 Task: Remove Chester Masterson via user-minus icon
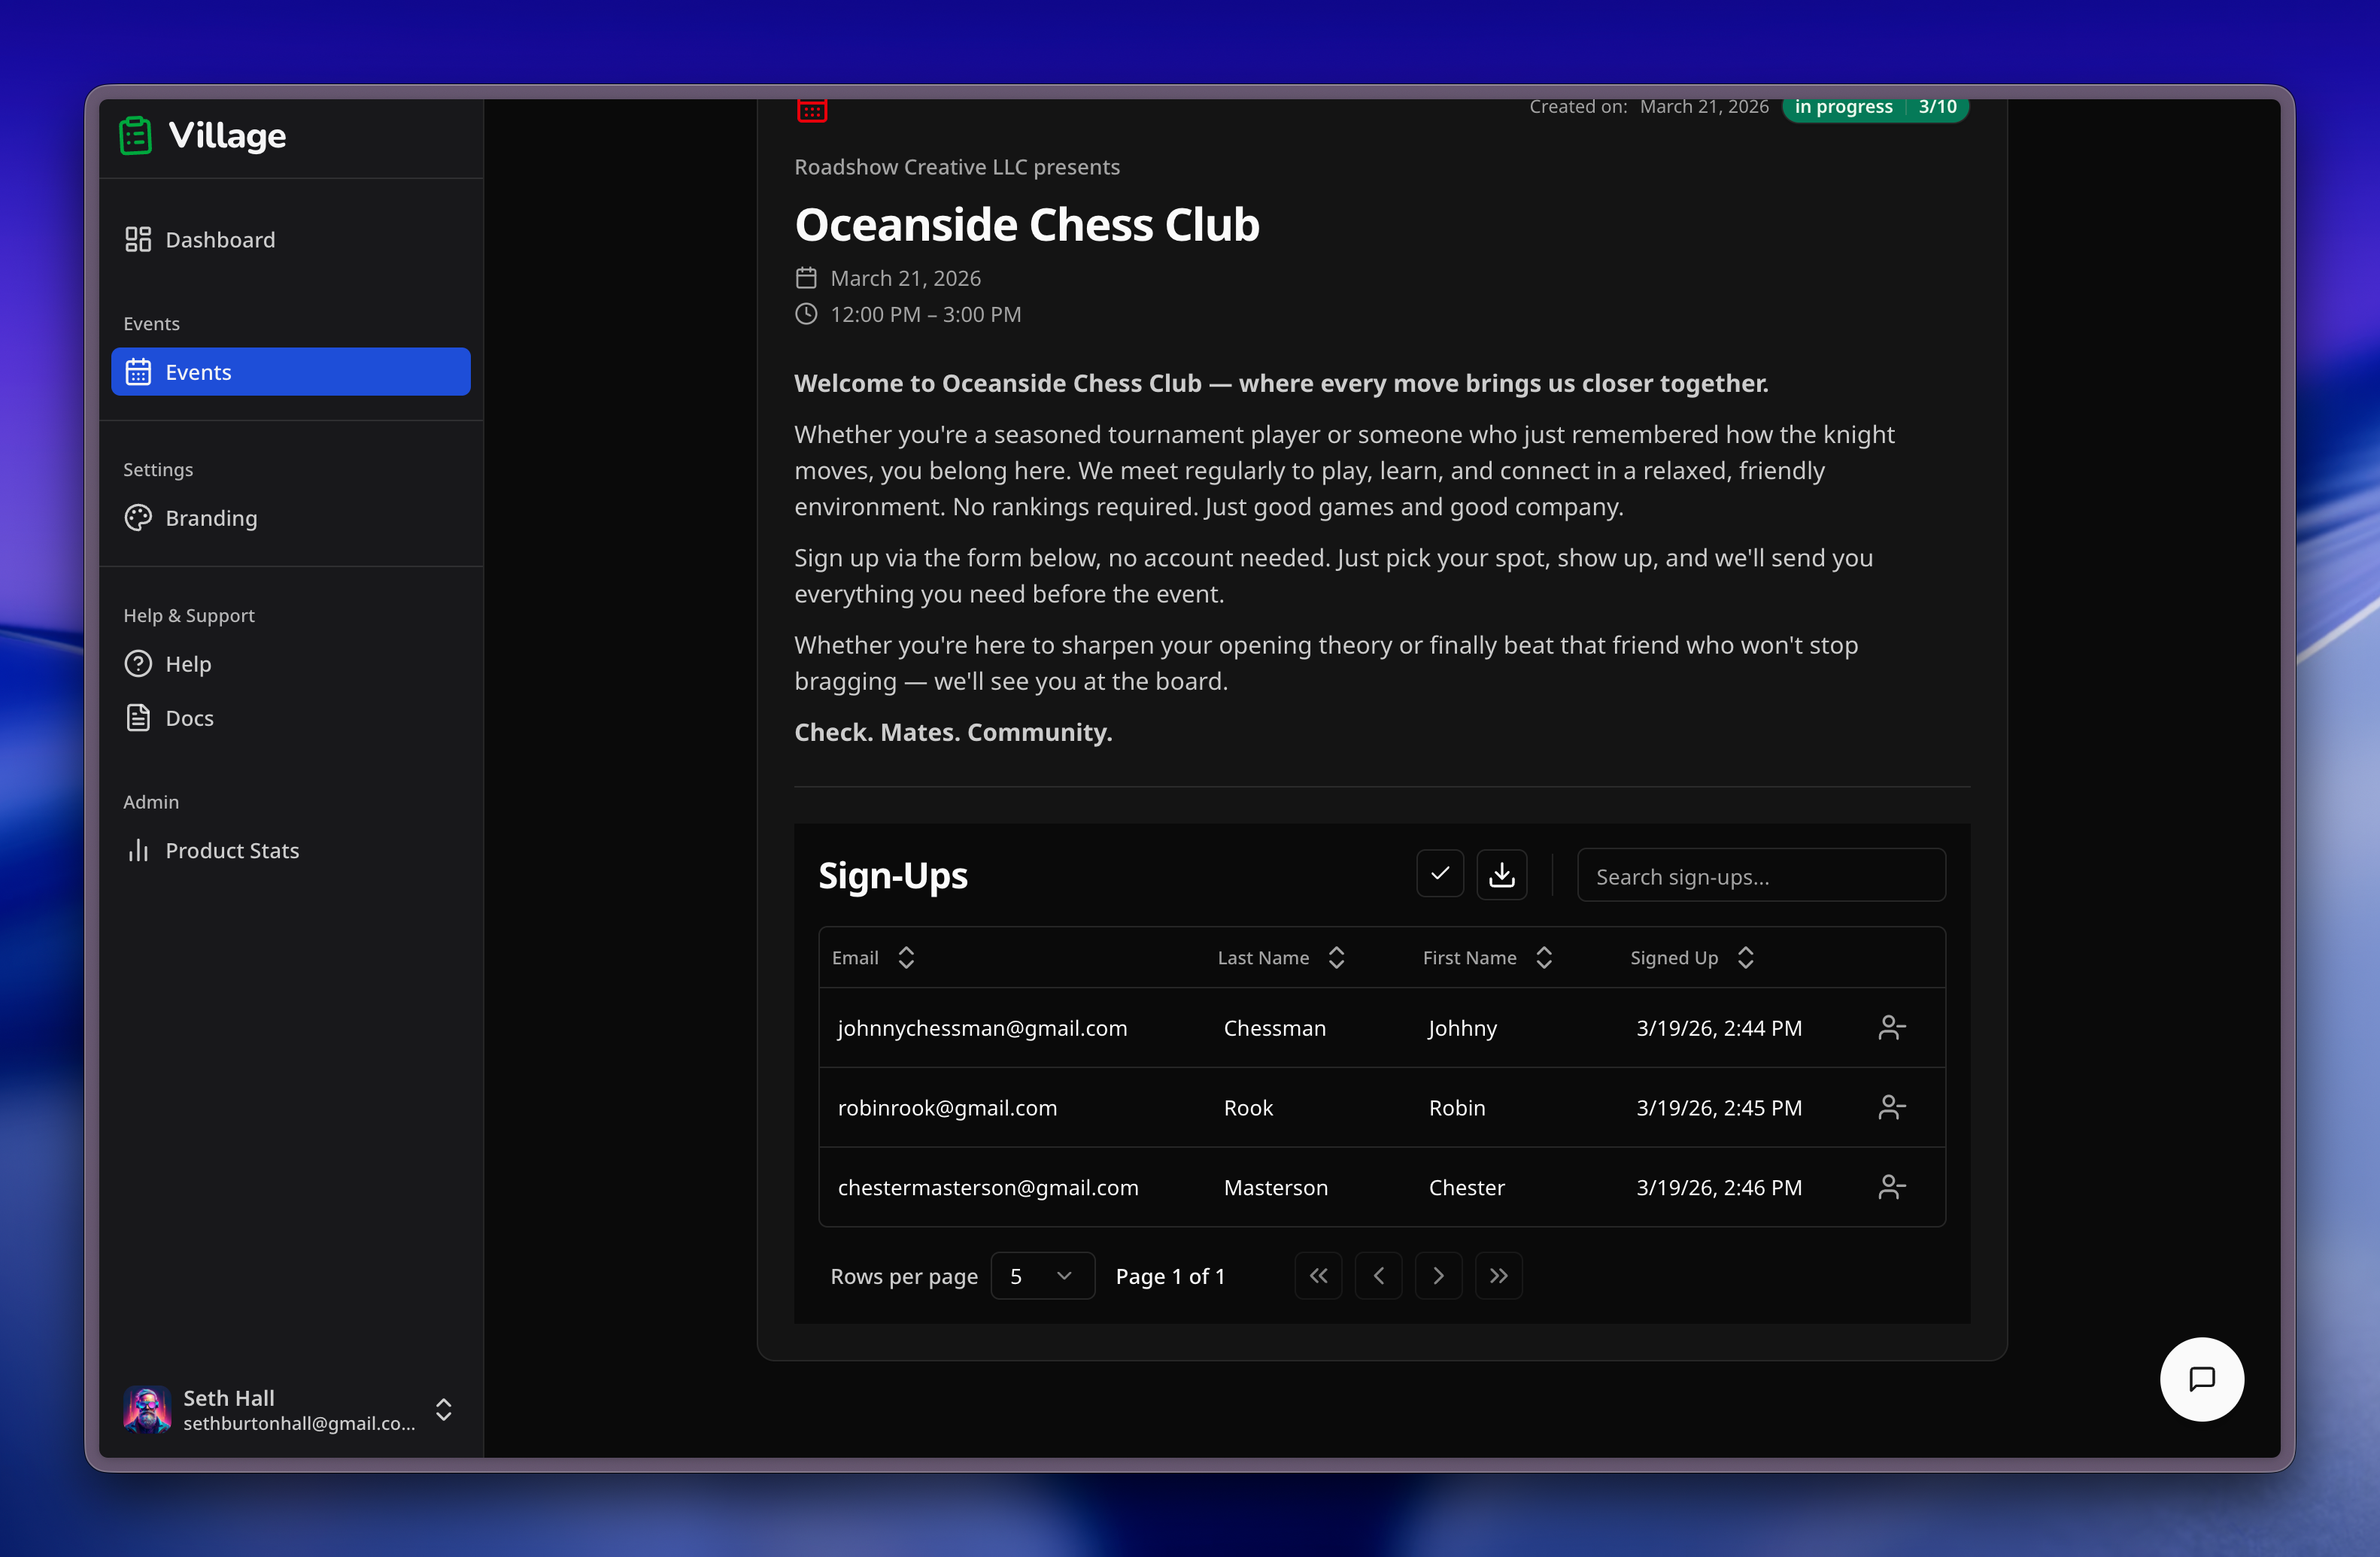(1891, 1187)
